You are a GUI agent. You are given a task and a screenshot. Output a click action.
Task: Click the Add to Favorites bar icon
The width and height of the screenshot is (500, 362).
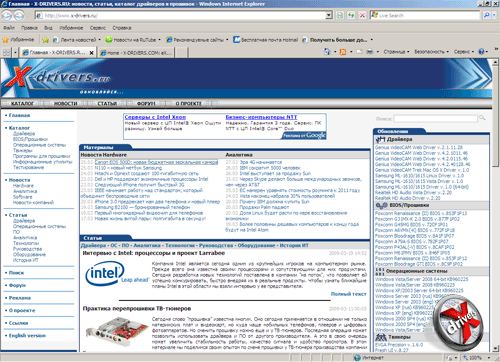click(x=45, y=40)
